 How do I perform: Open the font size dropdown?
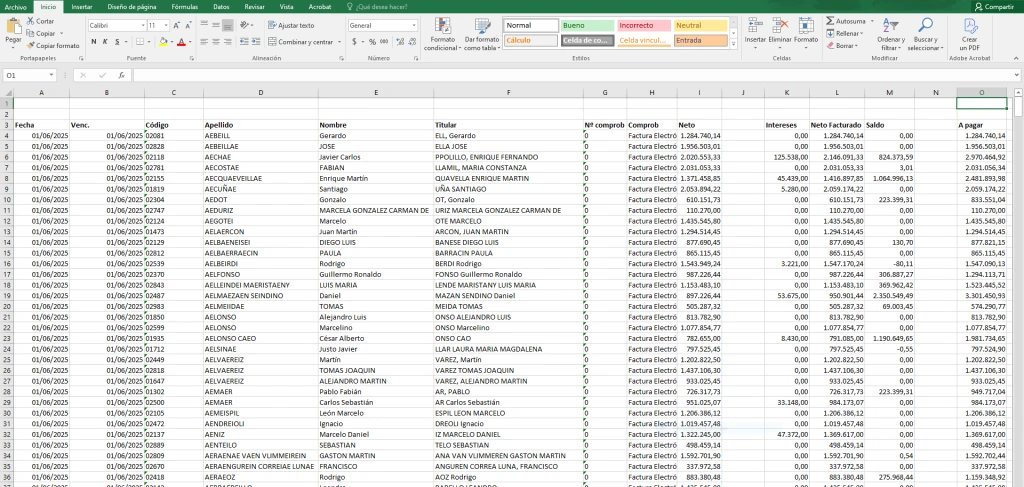[166, 25]
